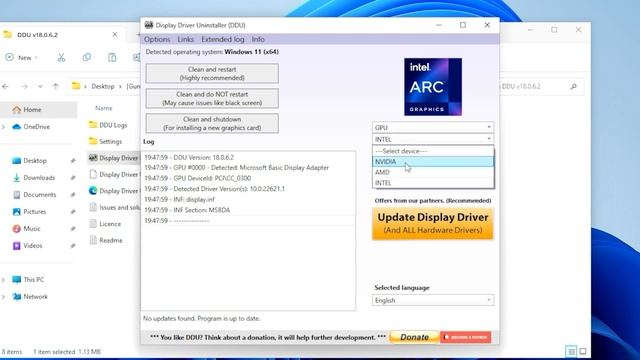Image resolution: width=640 pixels, height=360 pixels.
Task: Click the Intel ARC Graphics logo
Action: pos(433,87)
